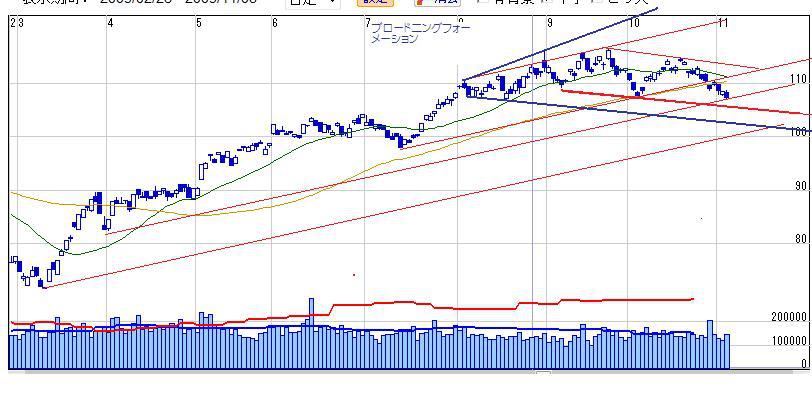Click the 消去 erase button with icon
The image size is (812, 400).
coord(438,2)
